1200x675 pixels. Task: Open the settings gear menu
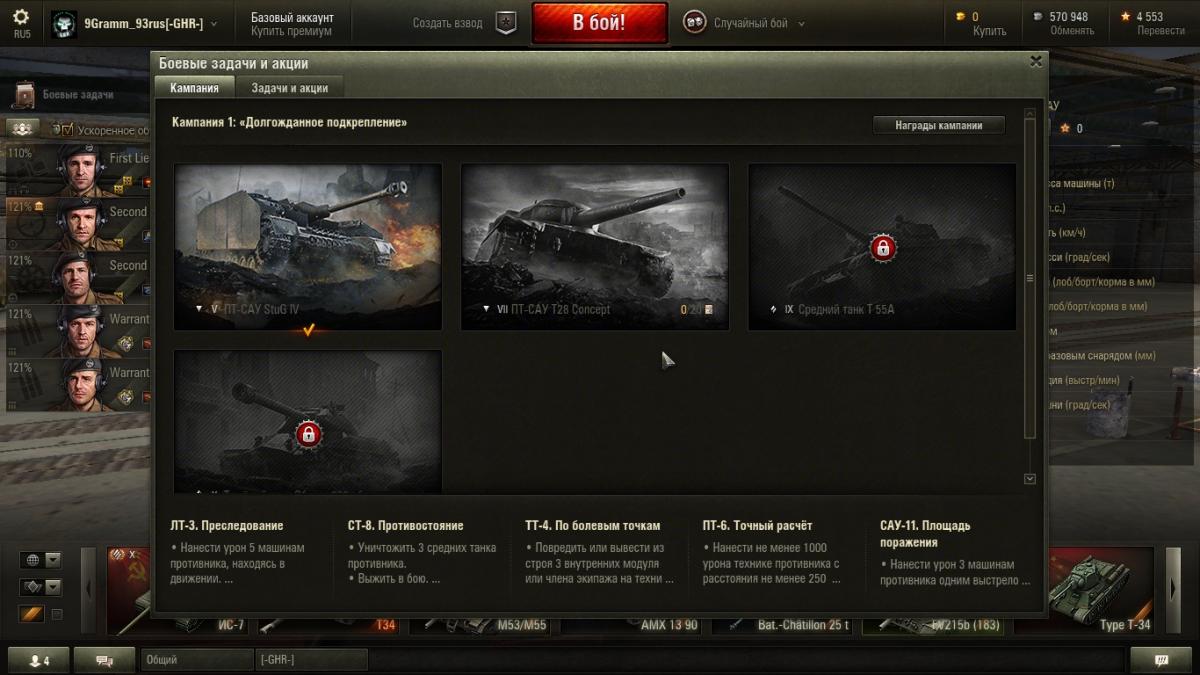[21, 17]
